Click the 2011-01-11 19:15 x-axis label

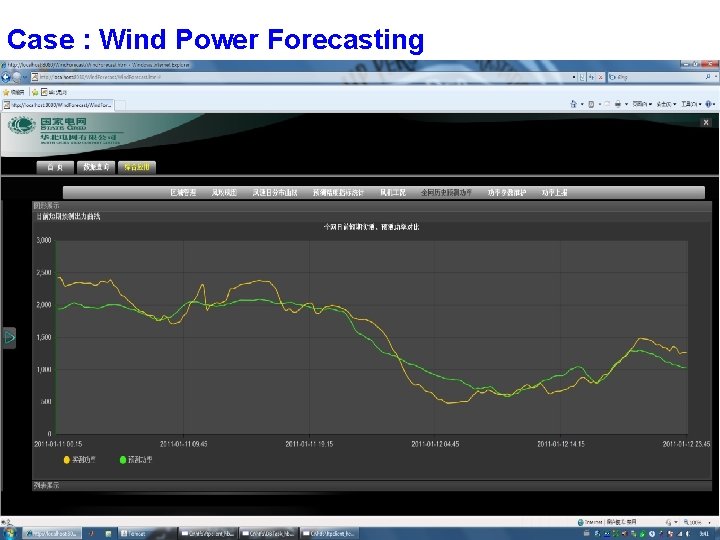[309, 444]
